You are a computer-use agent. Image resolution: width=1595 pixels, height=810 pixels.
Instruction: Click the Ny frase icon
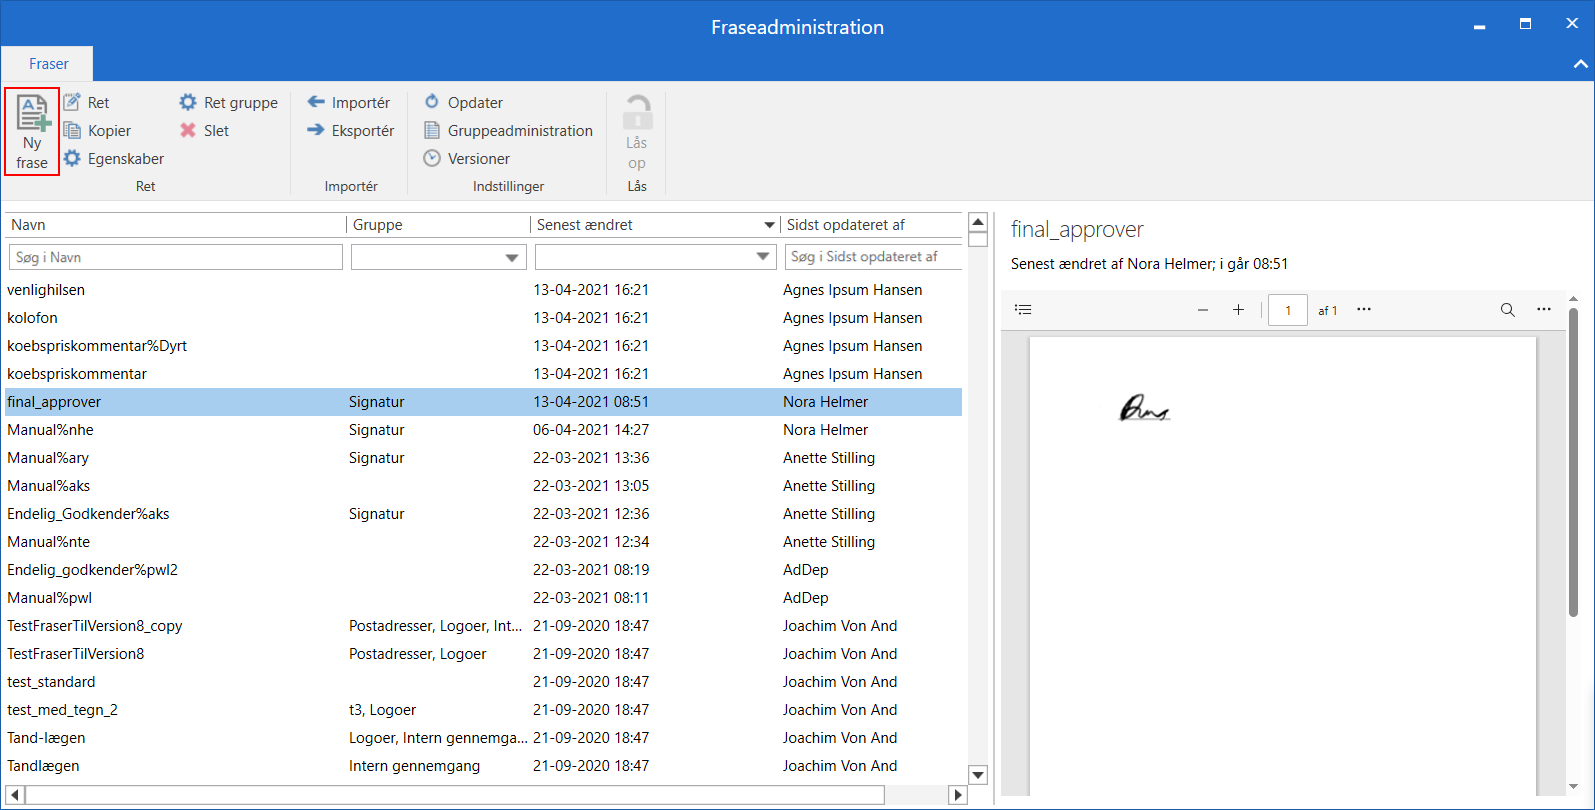click(32, 115)
